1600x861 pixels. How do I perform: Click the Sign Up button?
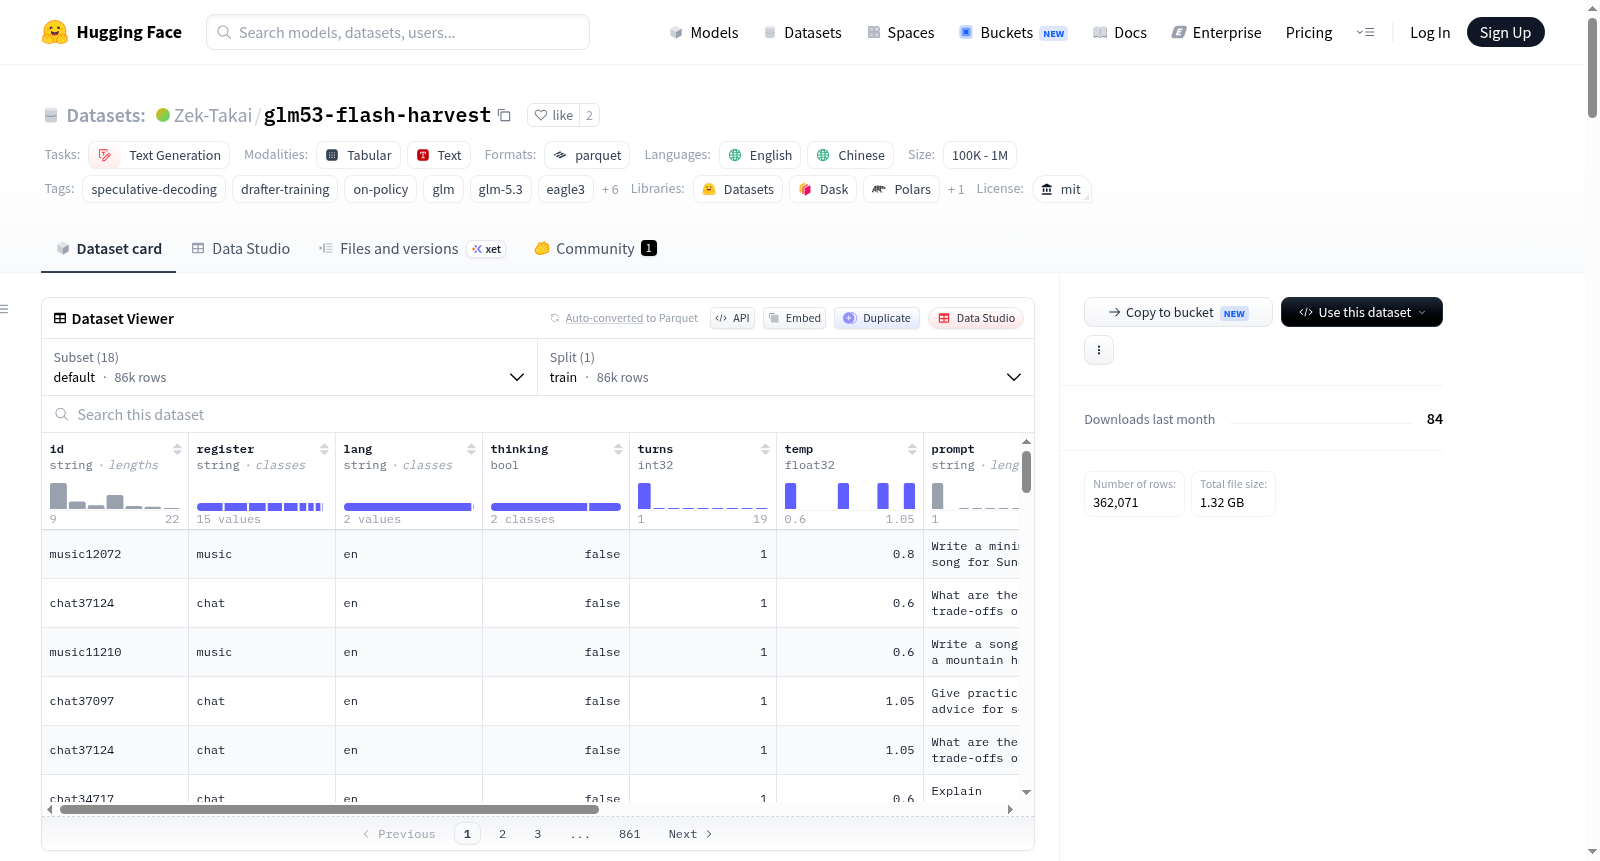pos(1505,32)
